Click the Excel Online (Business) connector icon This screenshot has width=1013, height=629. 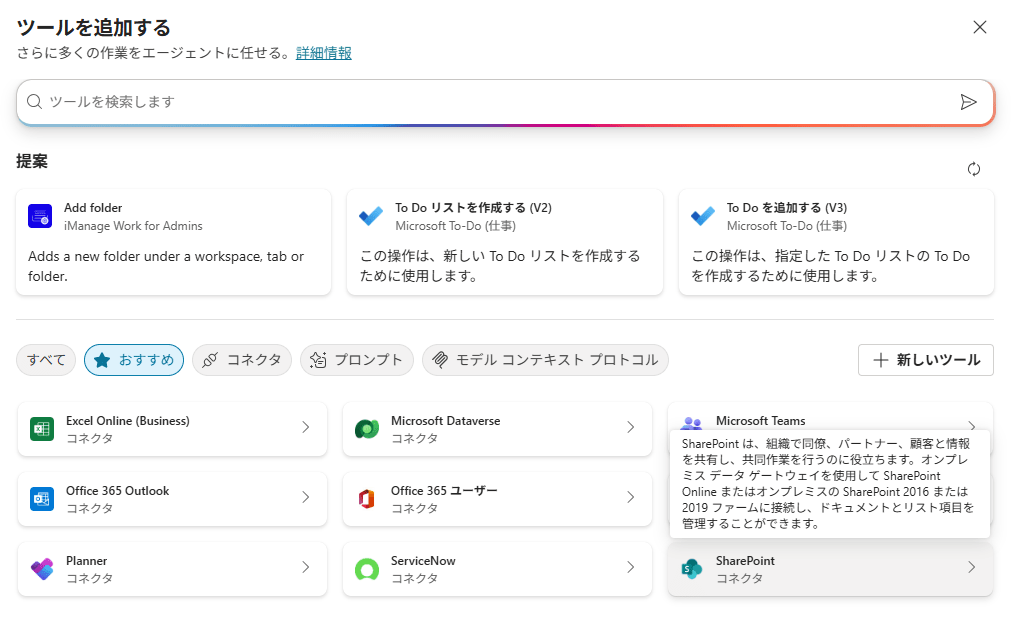tap(42, 429)
